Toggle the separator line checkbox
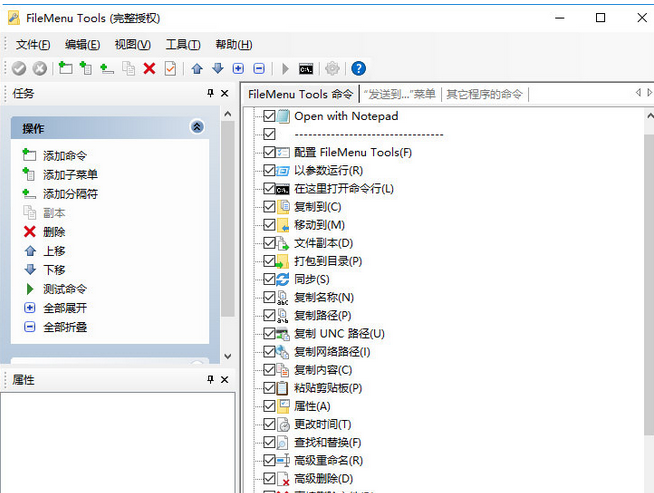The width and height of the screenshot is (654, 493). click(x=269, y=134)
